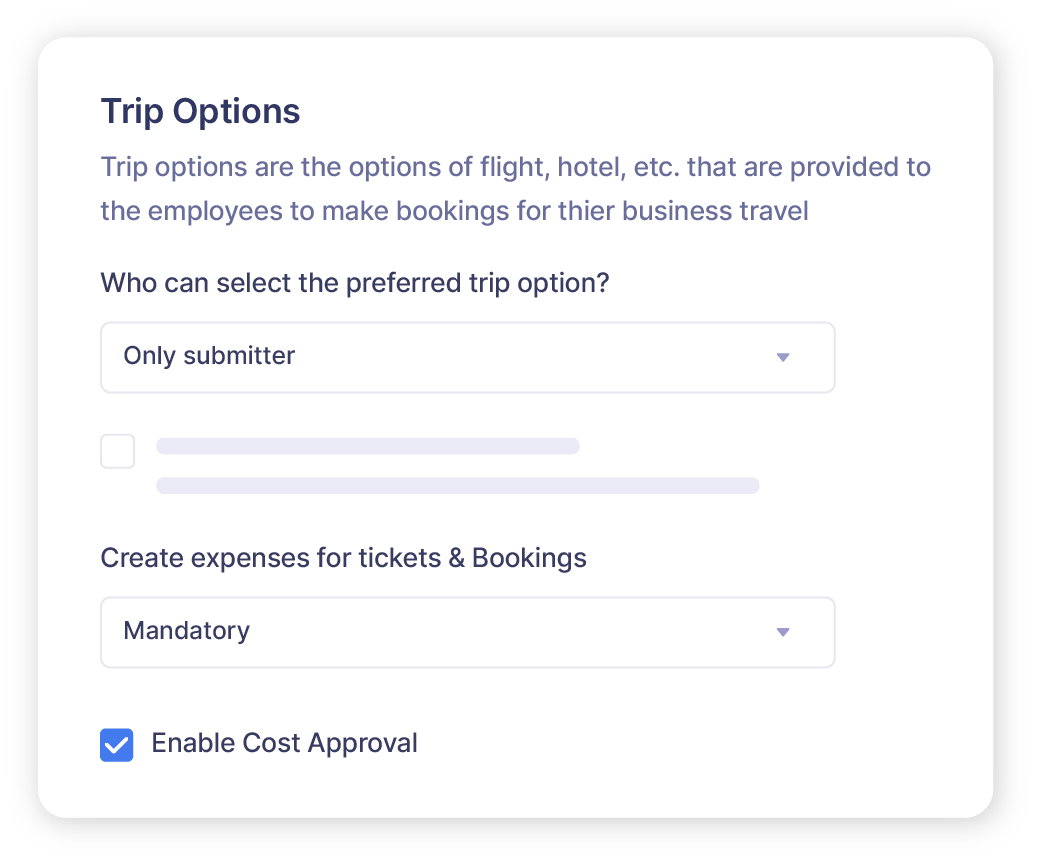The image size is (1037, 862).
Task: Check the empty checkbox below the submitter dropdown
Action: (117, 451)
